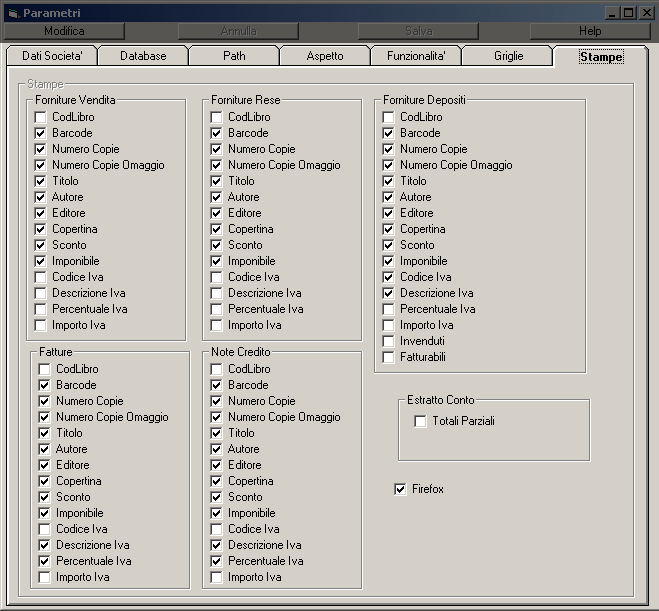Open the Database tab

143,56
